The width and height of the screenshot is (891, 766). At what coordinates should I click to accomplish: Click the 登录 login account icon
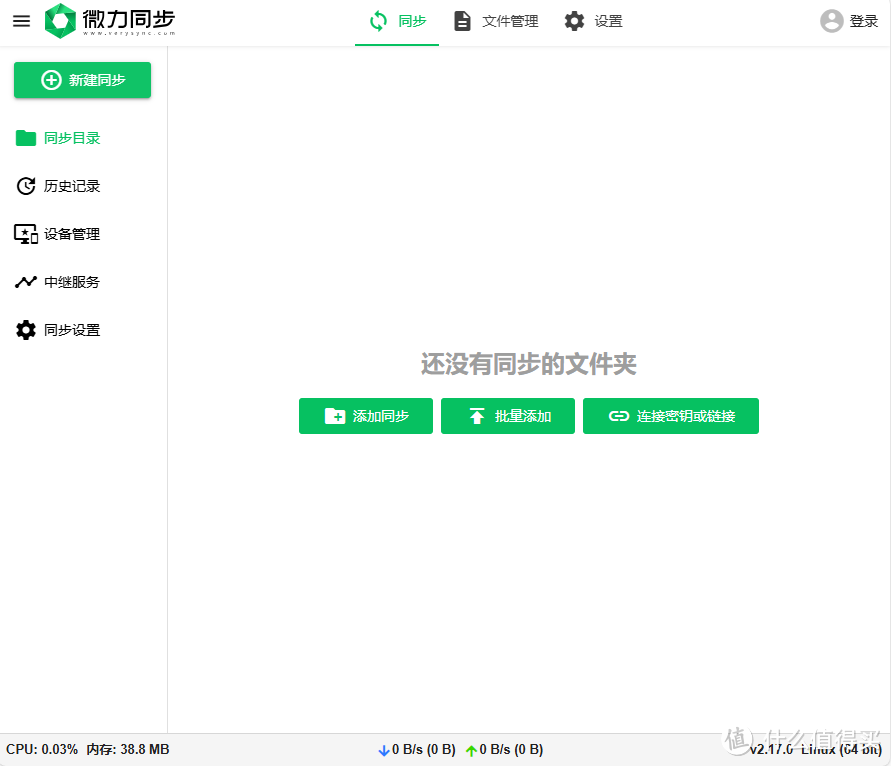[x=831, y=20]
